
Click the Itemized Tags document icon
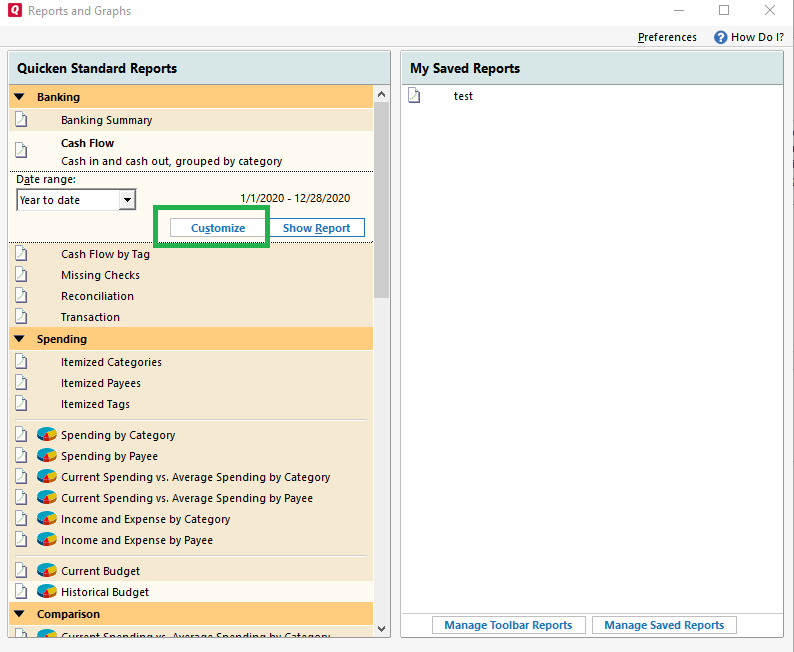[x=21, y=403]
